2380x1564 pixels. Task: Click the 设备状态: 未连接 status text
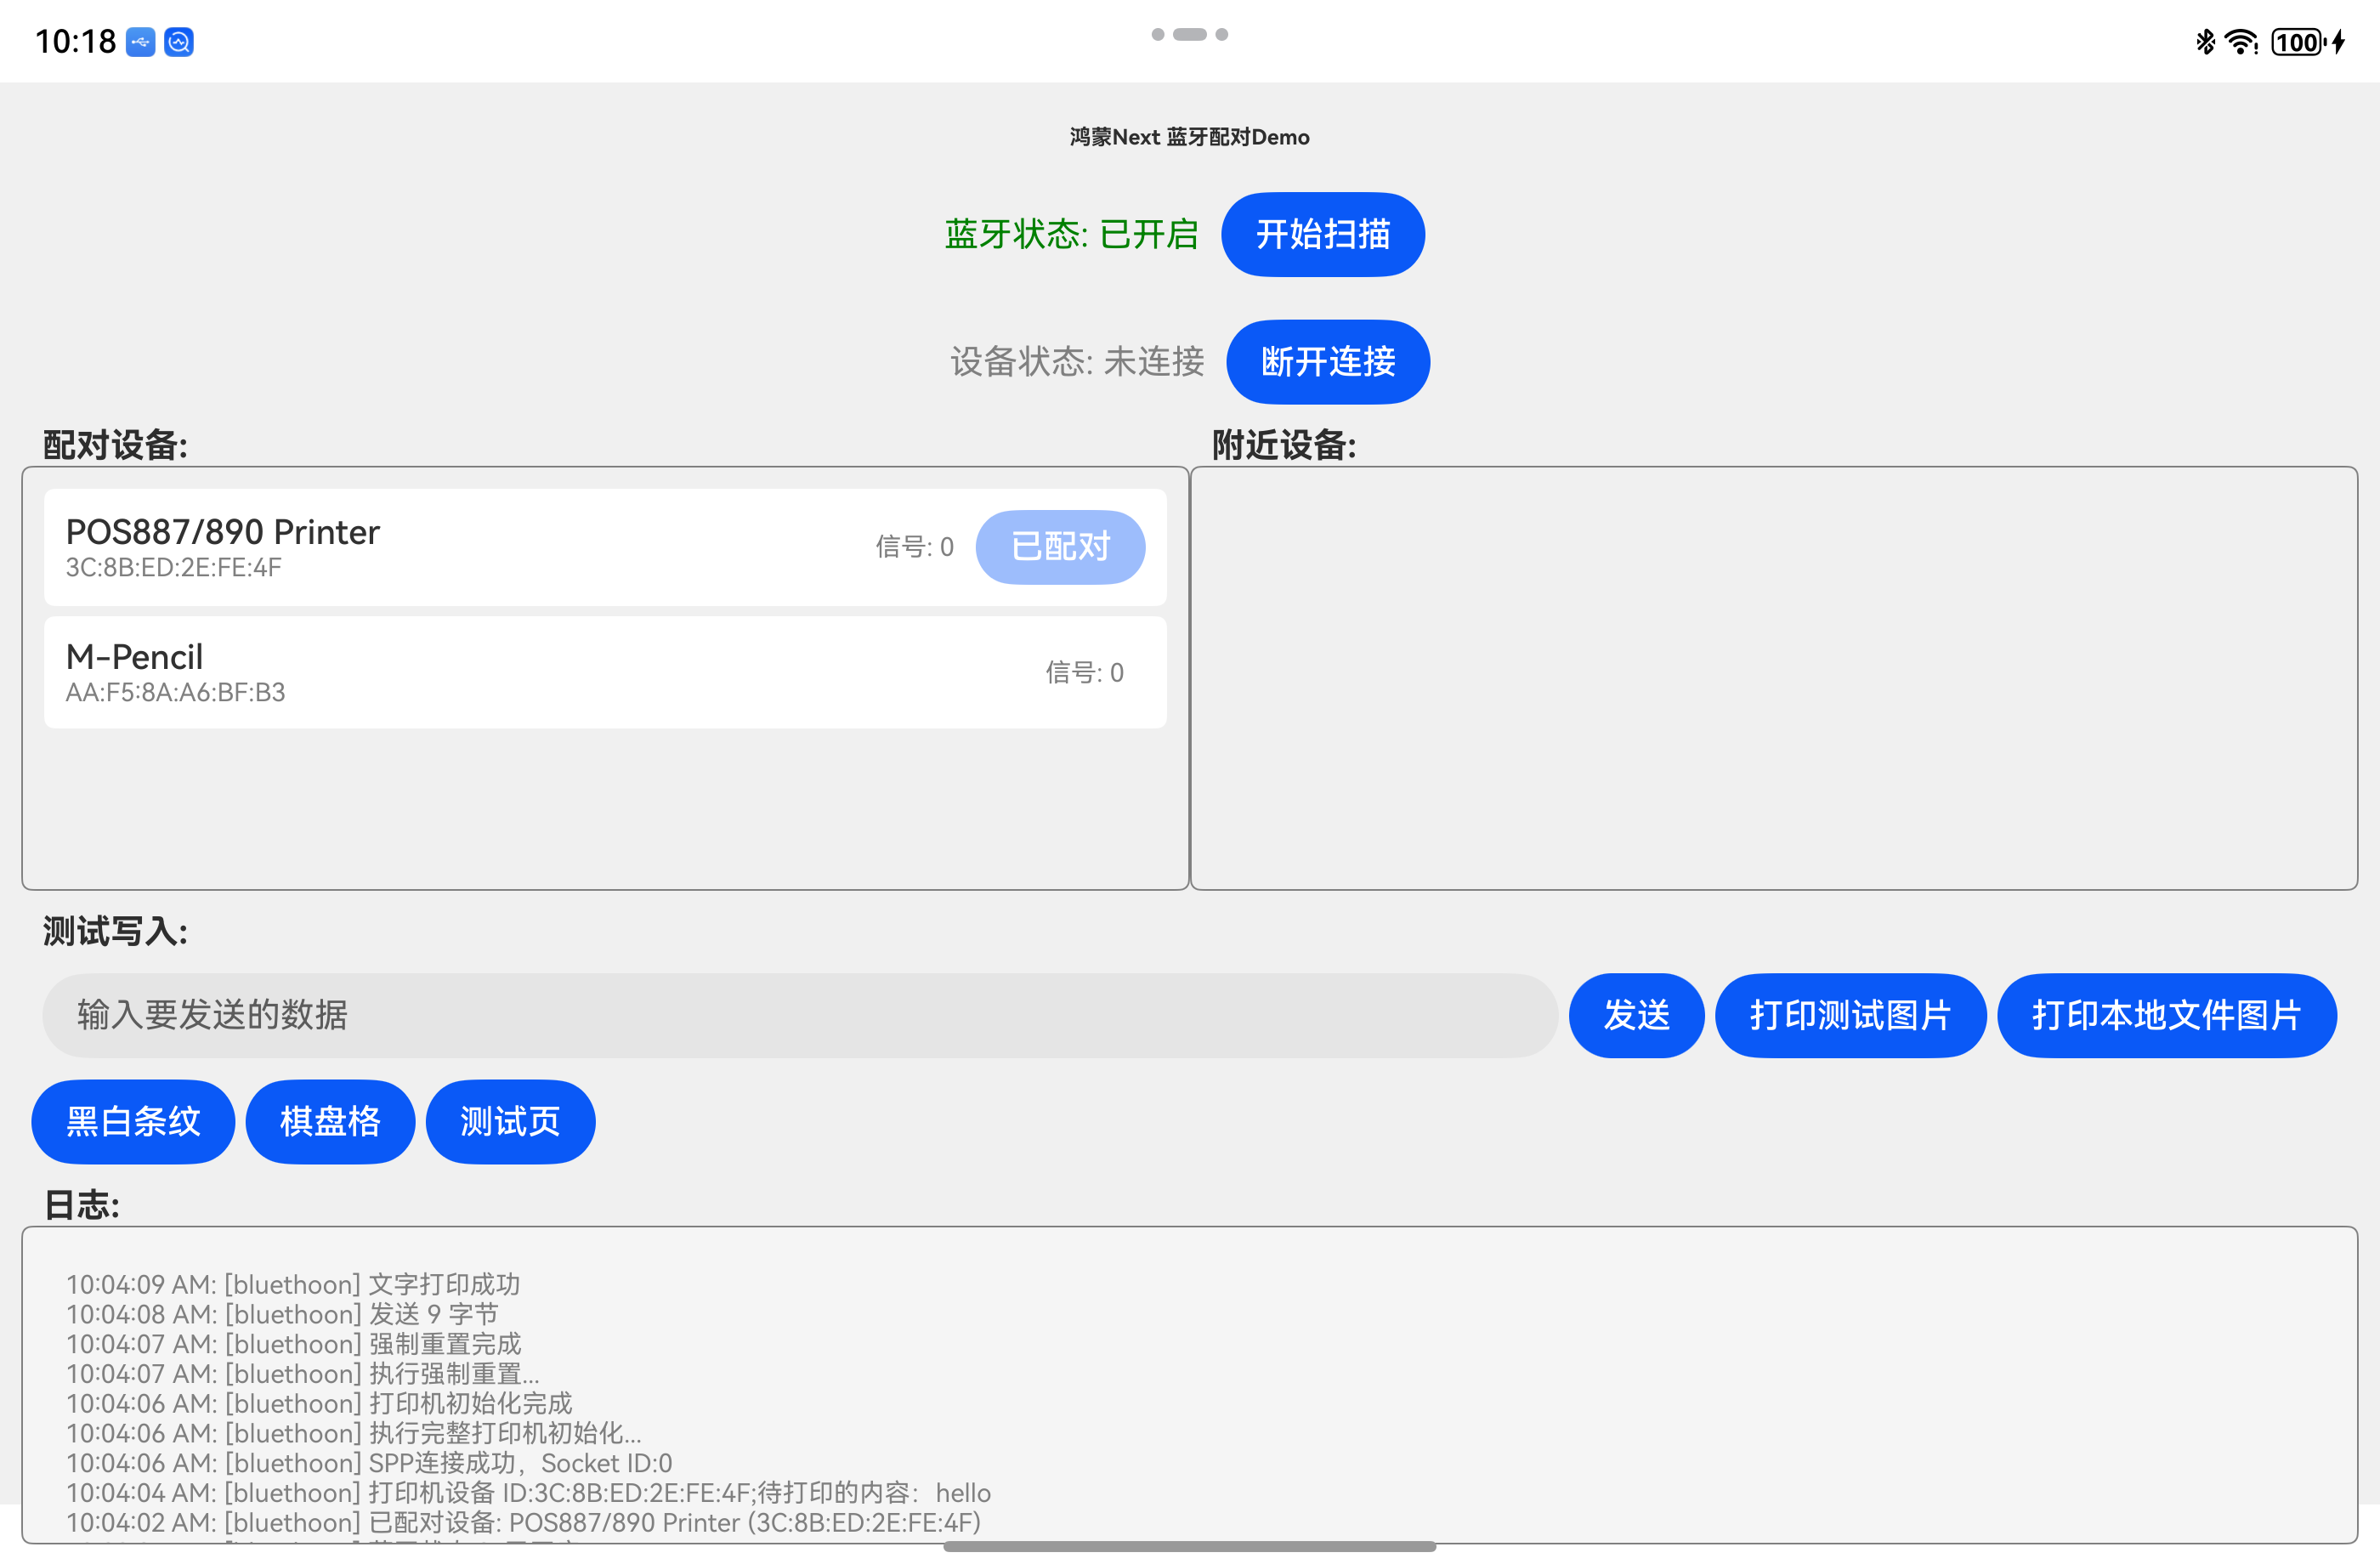1077,362
